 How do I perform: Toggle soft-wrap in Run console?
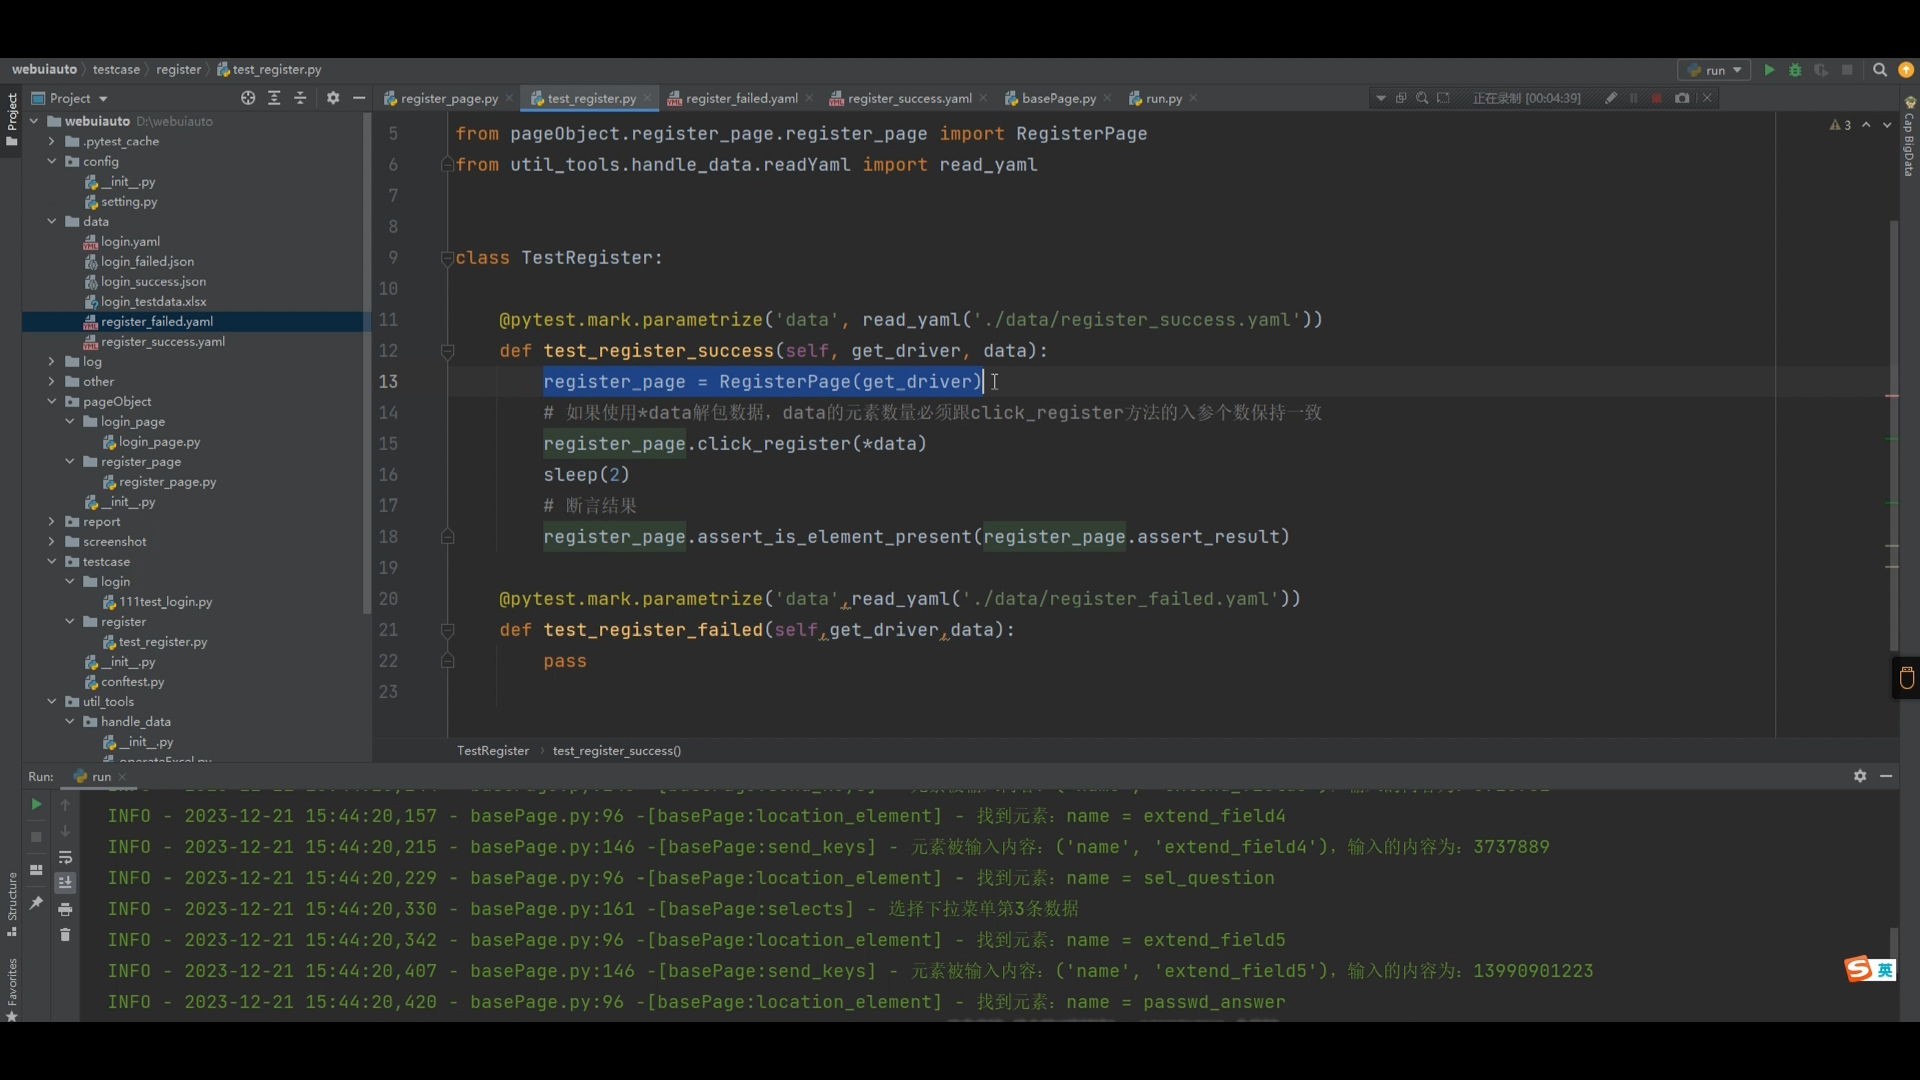(65, 858)
